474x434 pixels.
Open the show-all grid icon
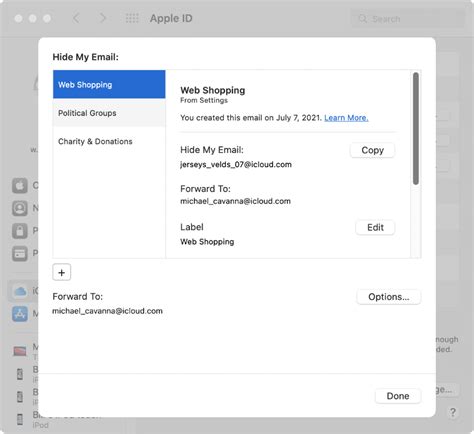click(132, 18)
